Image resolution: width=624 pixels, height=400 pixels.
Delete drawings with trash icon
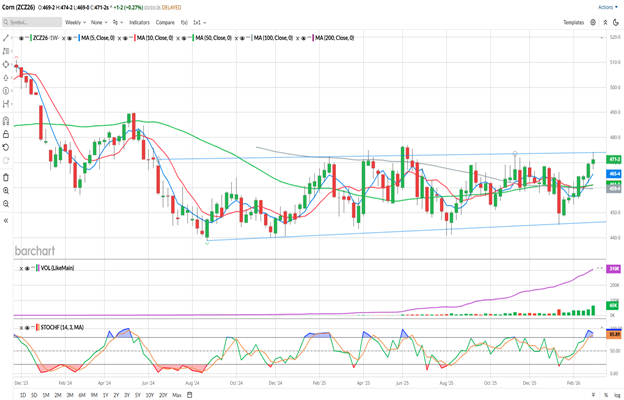[6, 178]
